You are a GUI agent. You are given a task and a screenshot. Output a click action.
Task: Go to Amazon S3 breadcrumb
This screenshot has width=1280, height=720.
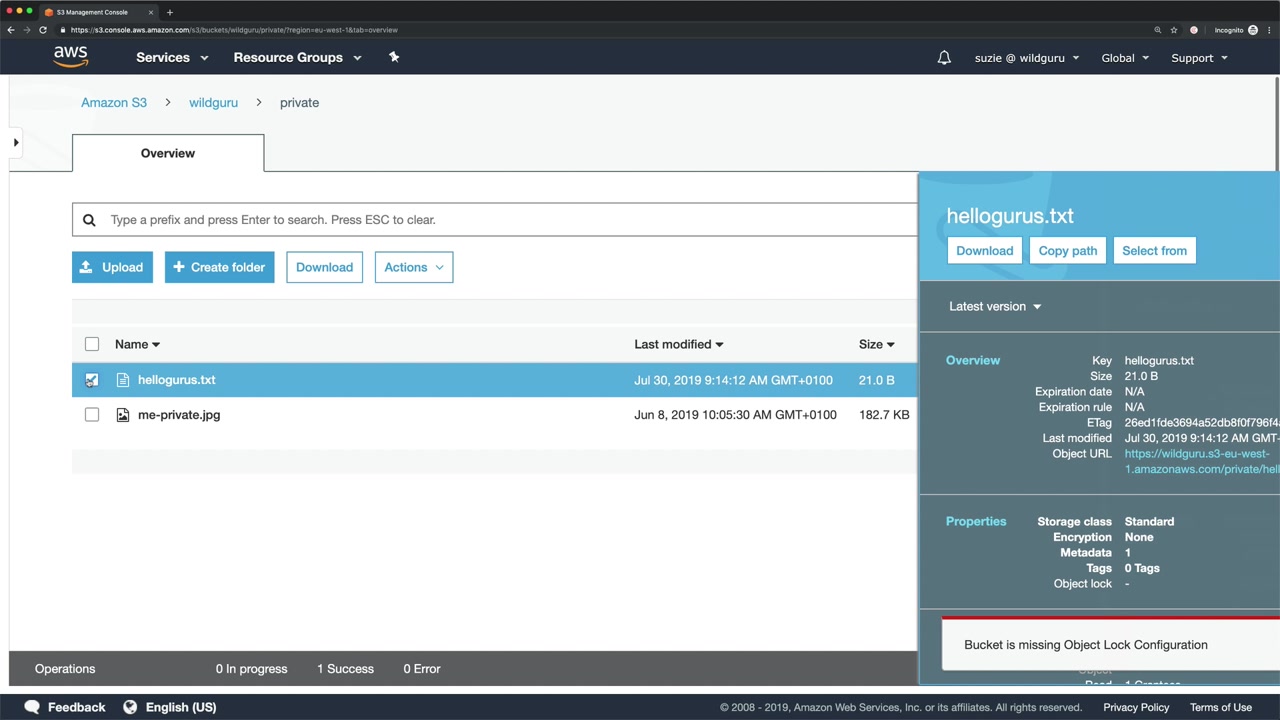click(114, 102)
